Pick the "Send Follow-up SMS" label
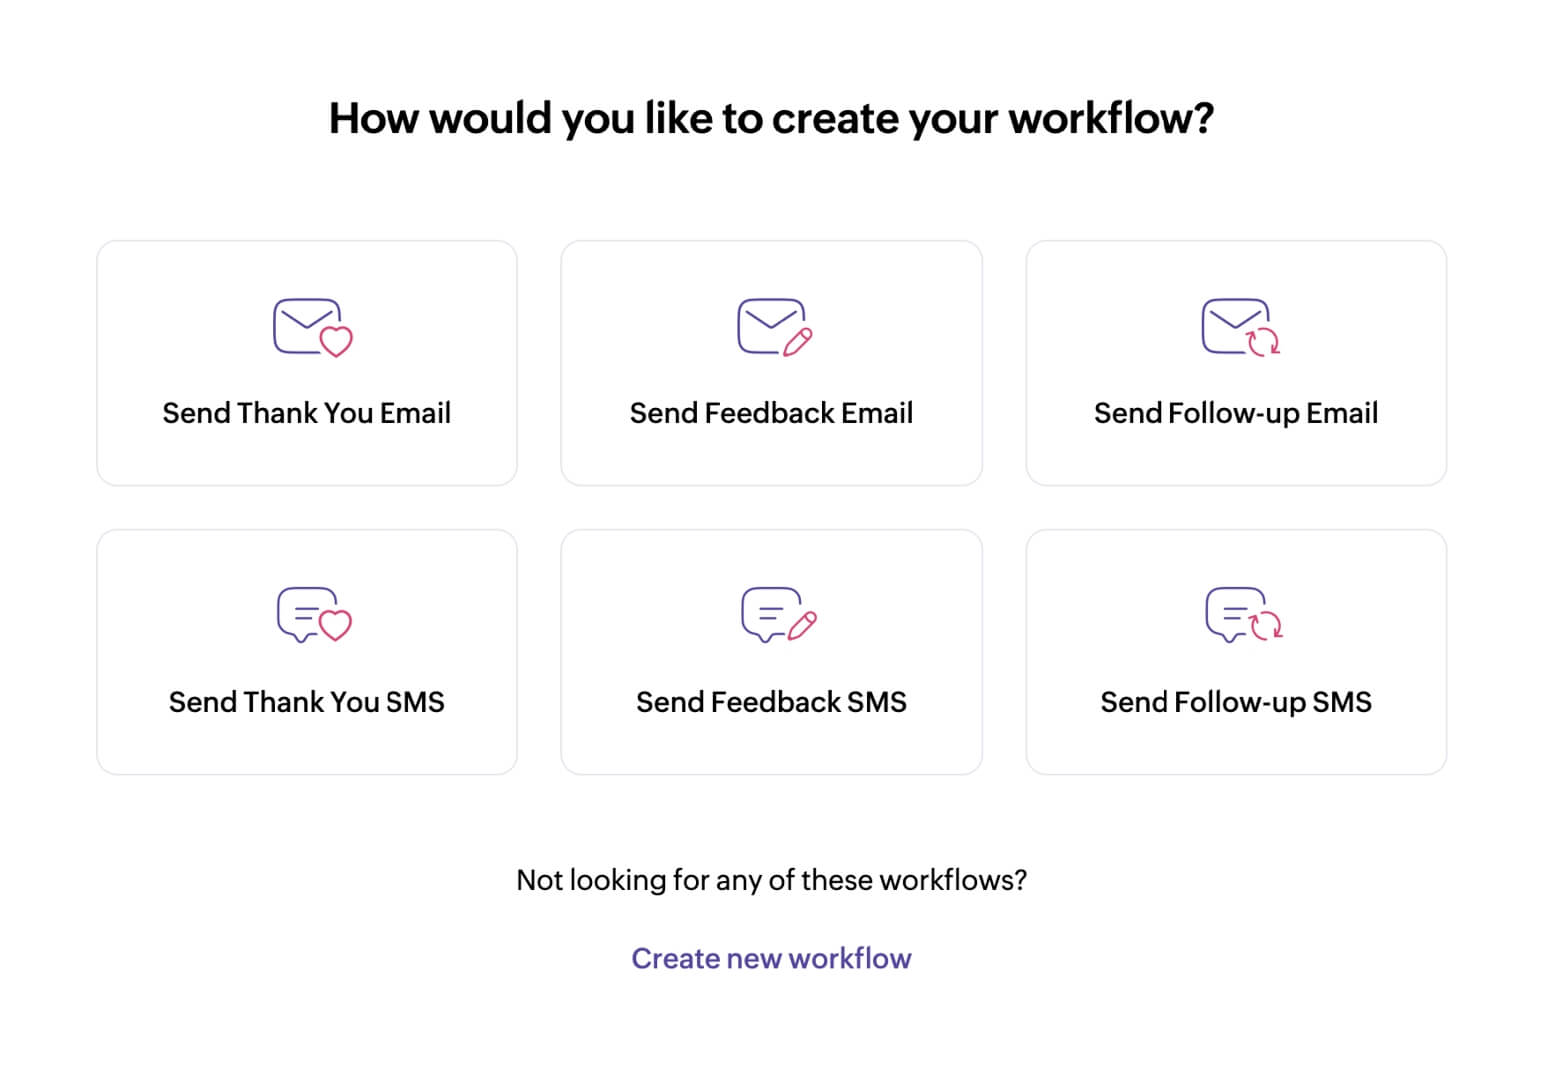Screen dimensions: 1552x1068 point(1235,702)
